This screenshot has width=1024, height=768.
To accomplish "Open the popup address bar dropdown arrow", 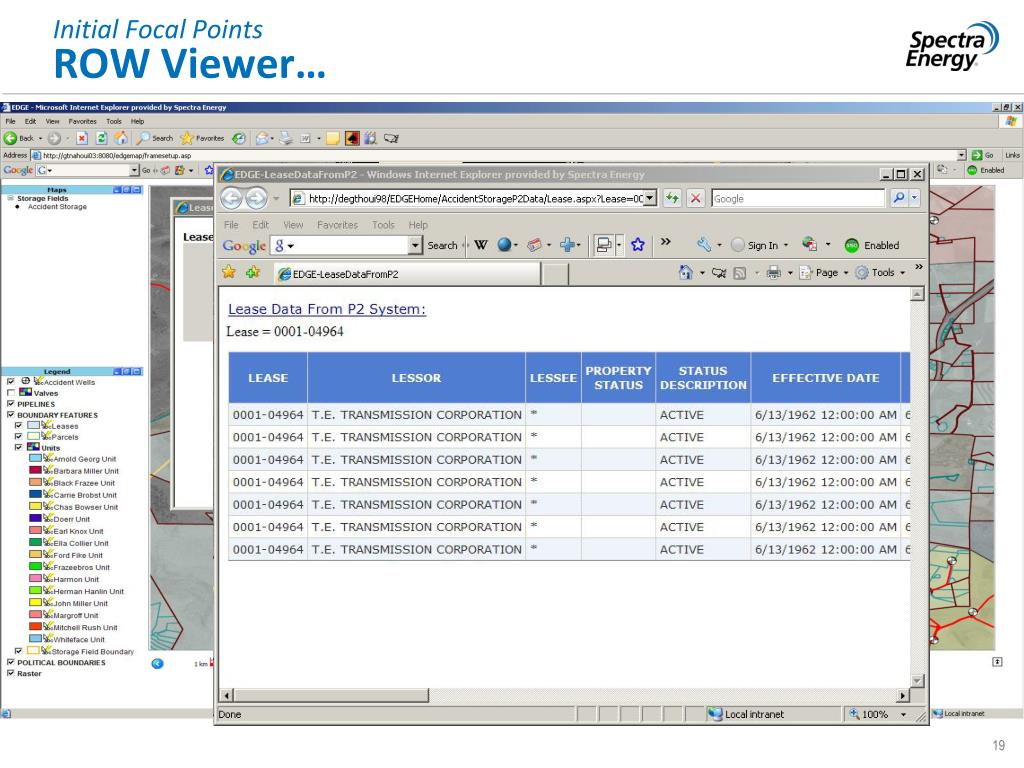I will coord(650,198).
